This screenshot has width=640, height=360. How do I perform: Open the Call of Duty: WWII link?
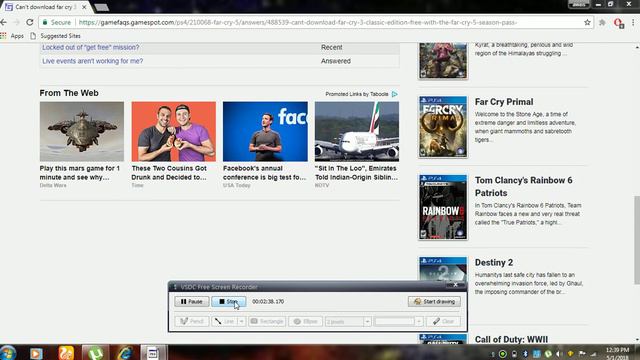click(x=511, y=339)
